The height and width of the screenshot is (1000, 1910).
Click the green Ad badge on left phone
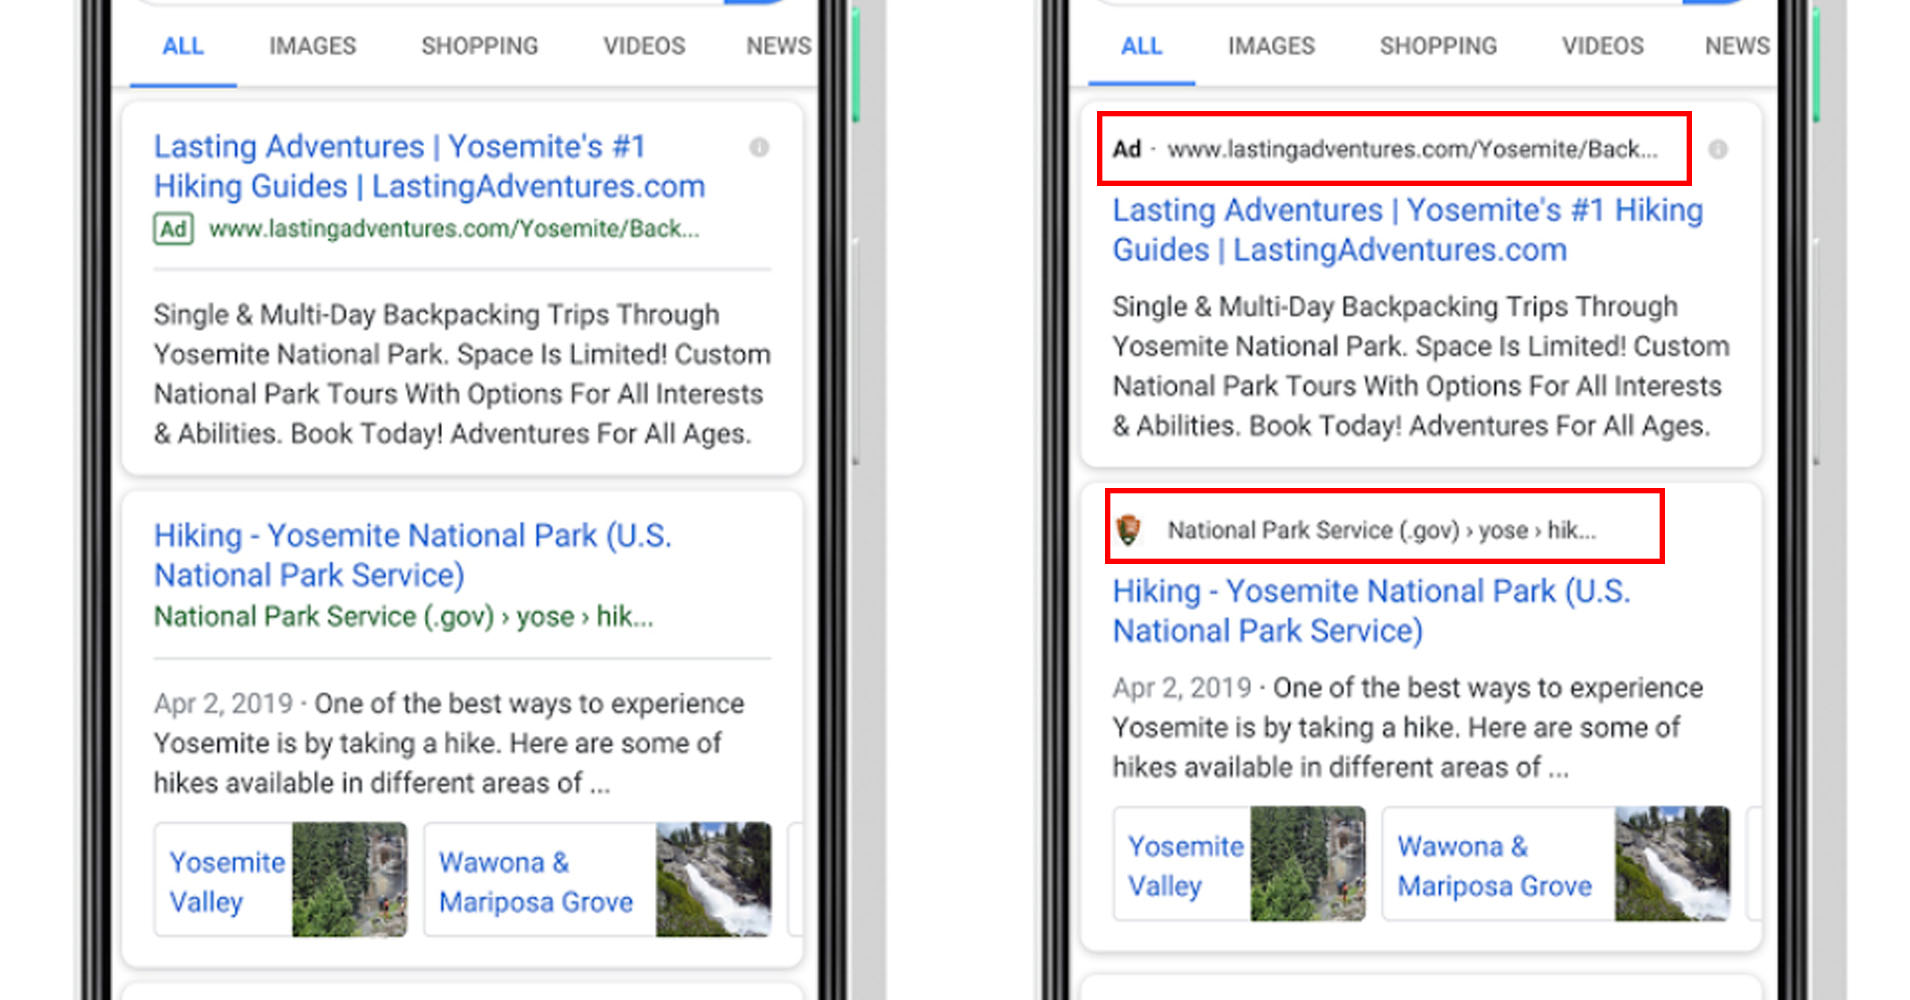click(174, 229)
